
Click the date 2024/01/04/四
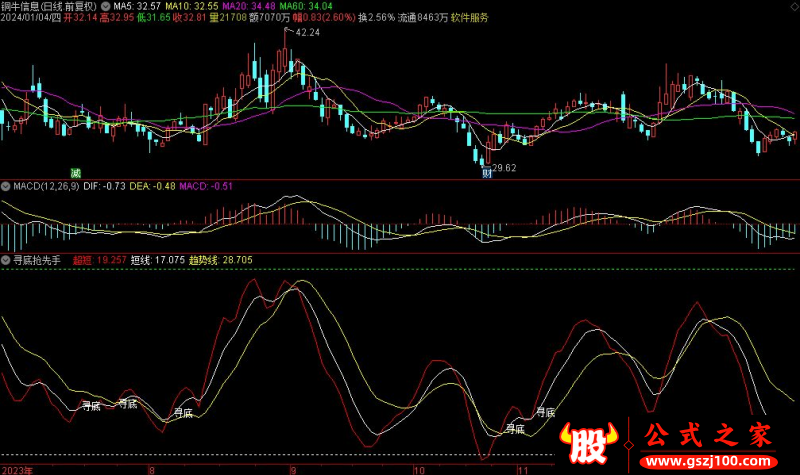click(31, 17)
